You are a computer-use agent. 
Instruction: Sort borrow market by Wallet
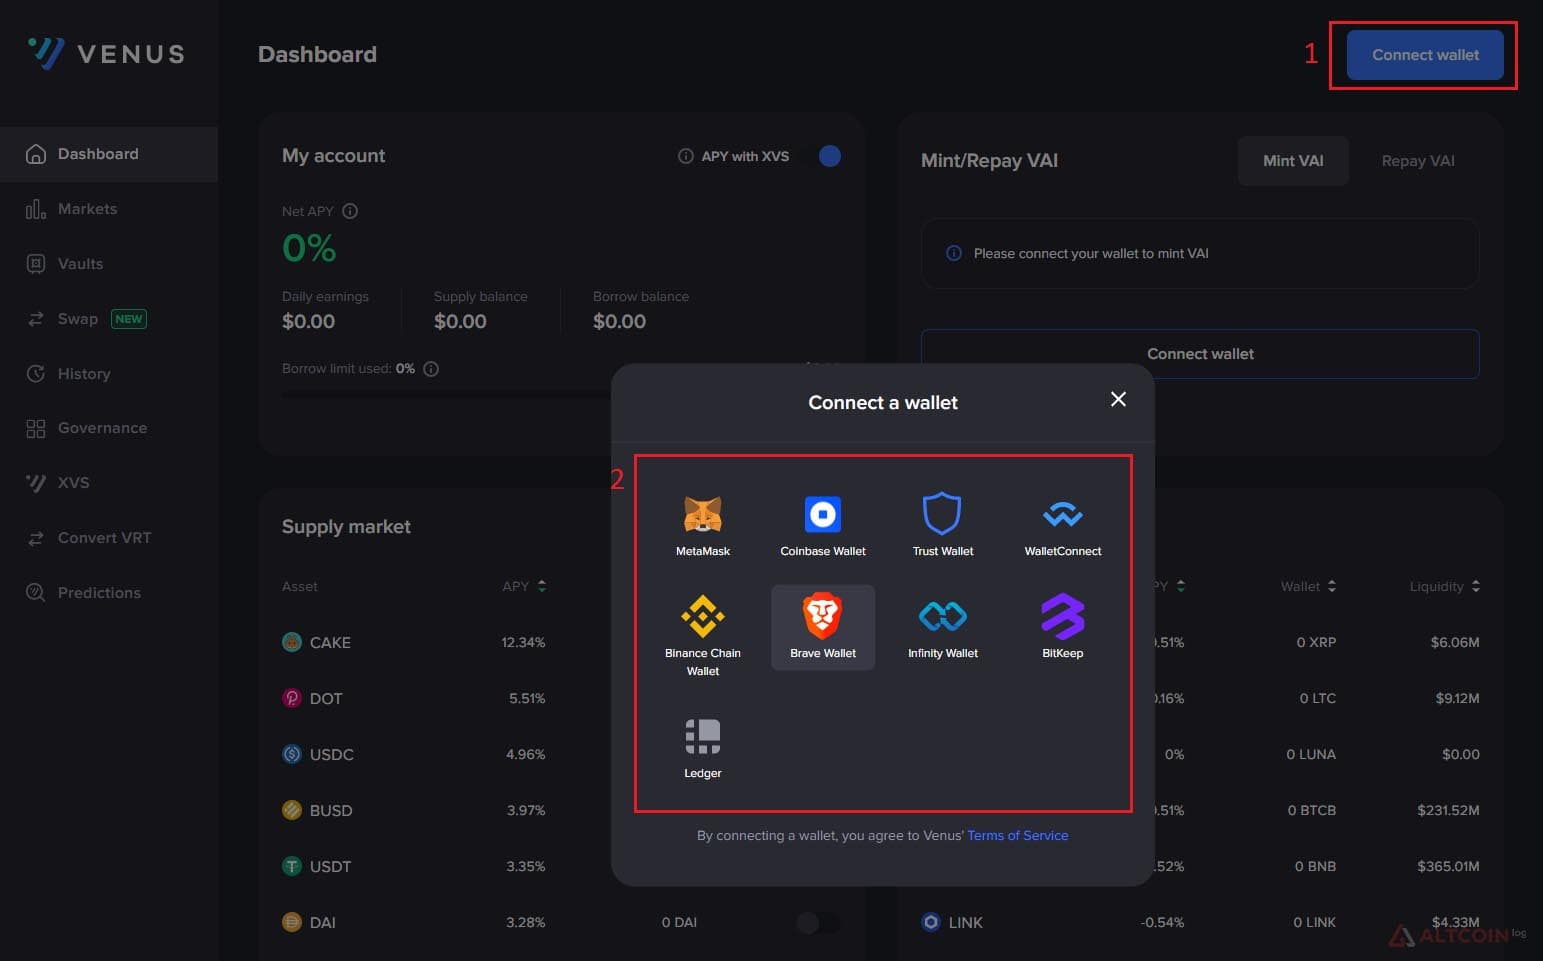coord(1308,586)
